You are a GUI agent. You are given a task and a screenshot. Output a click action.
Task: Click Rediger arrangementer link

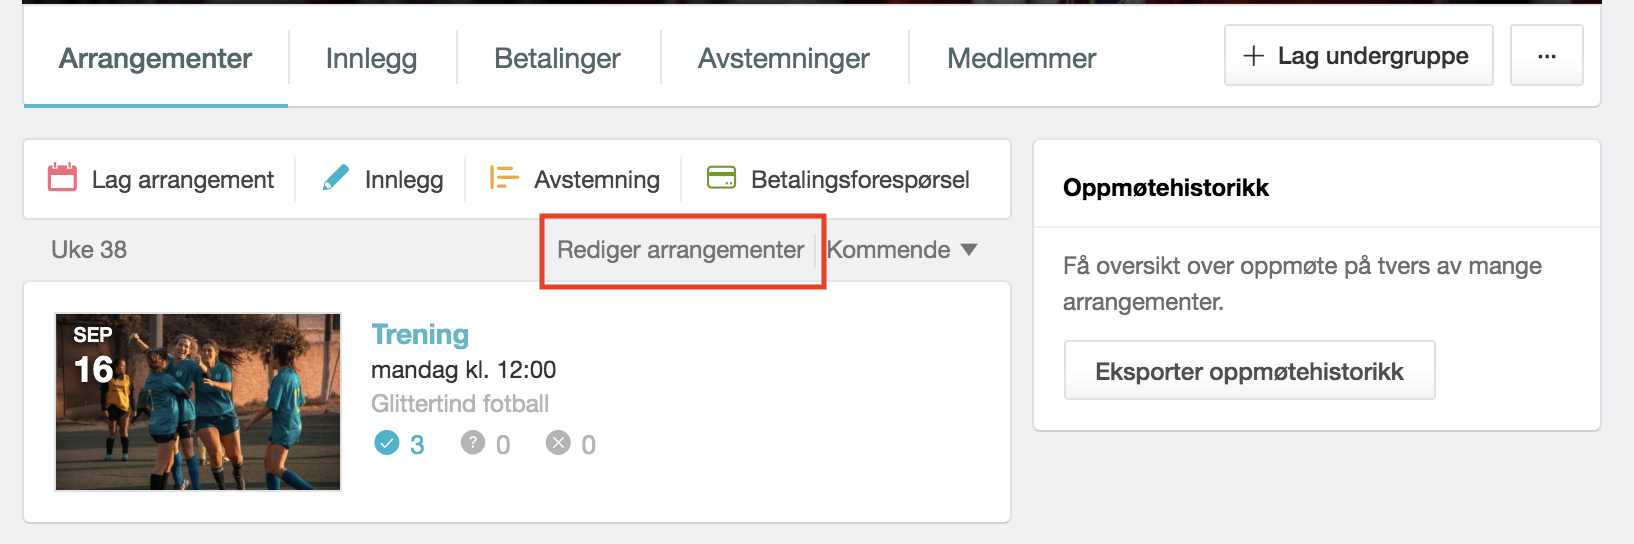coord(680,250)
